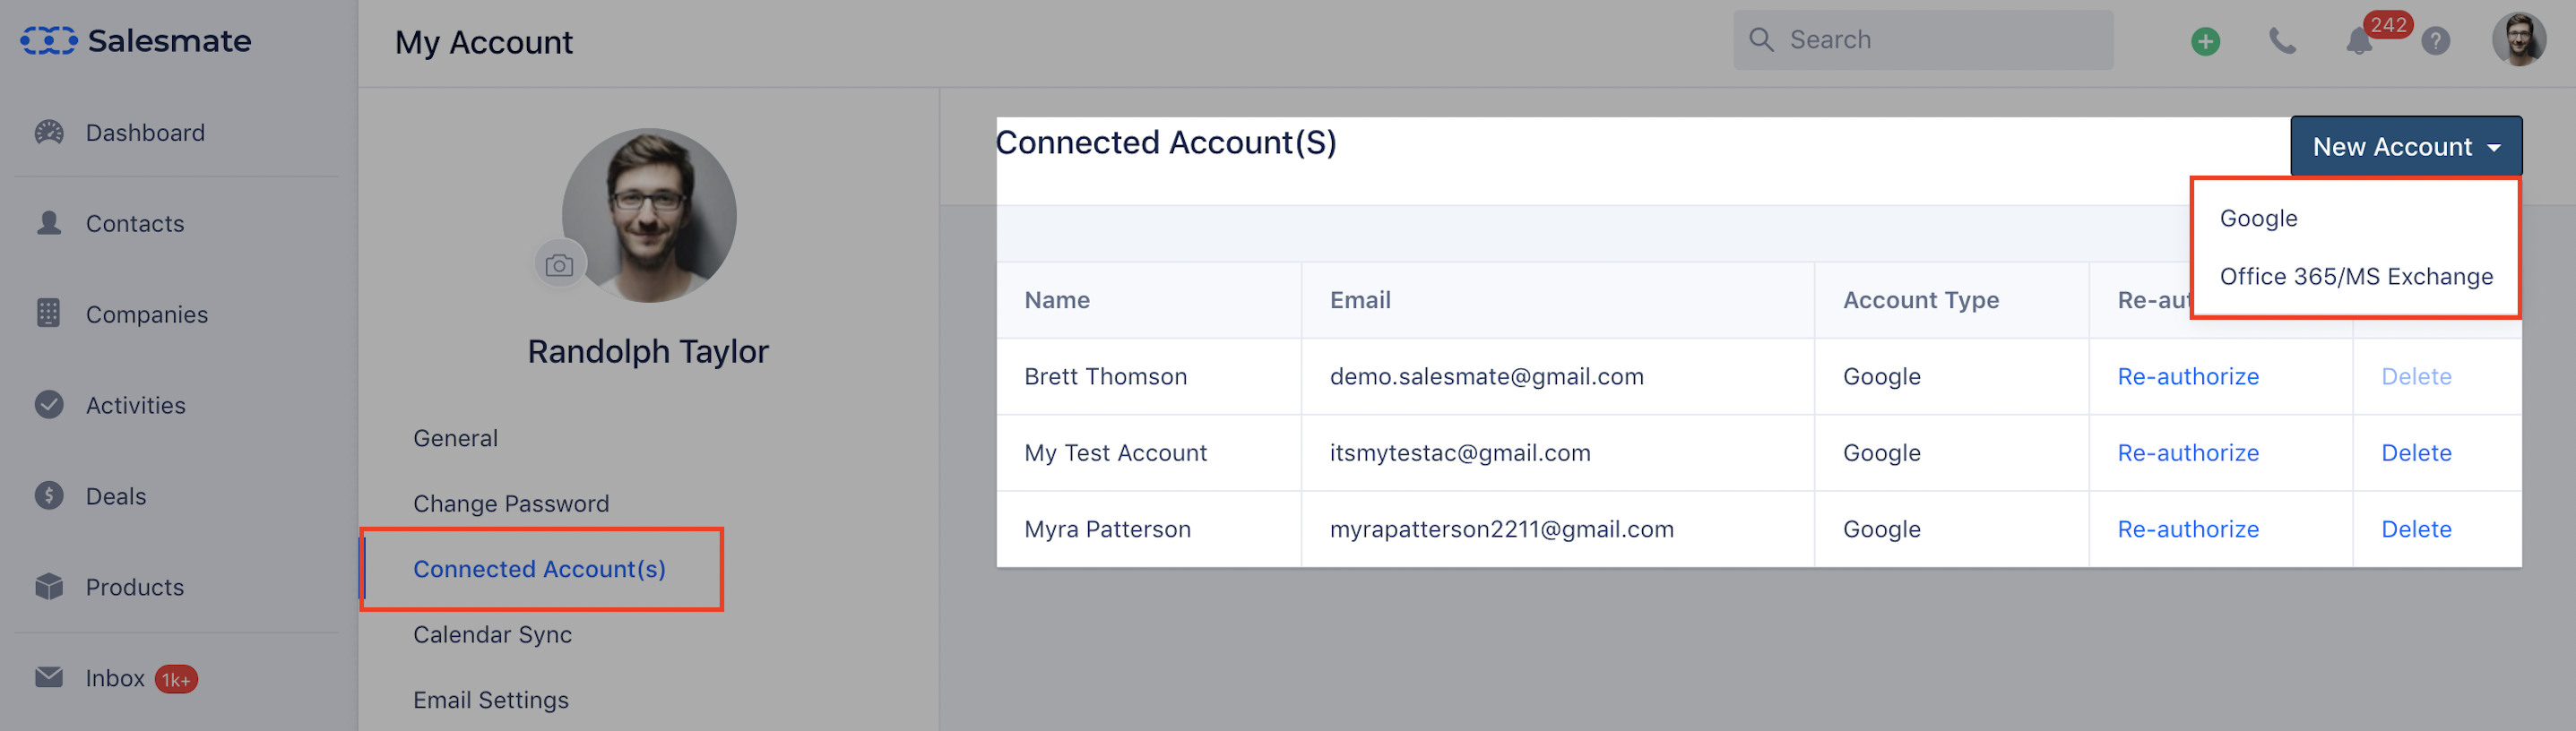Open the Companies building icon
Image resolution: width=2576 pixels, height=731 pixels.
[49, 314]
